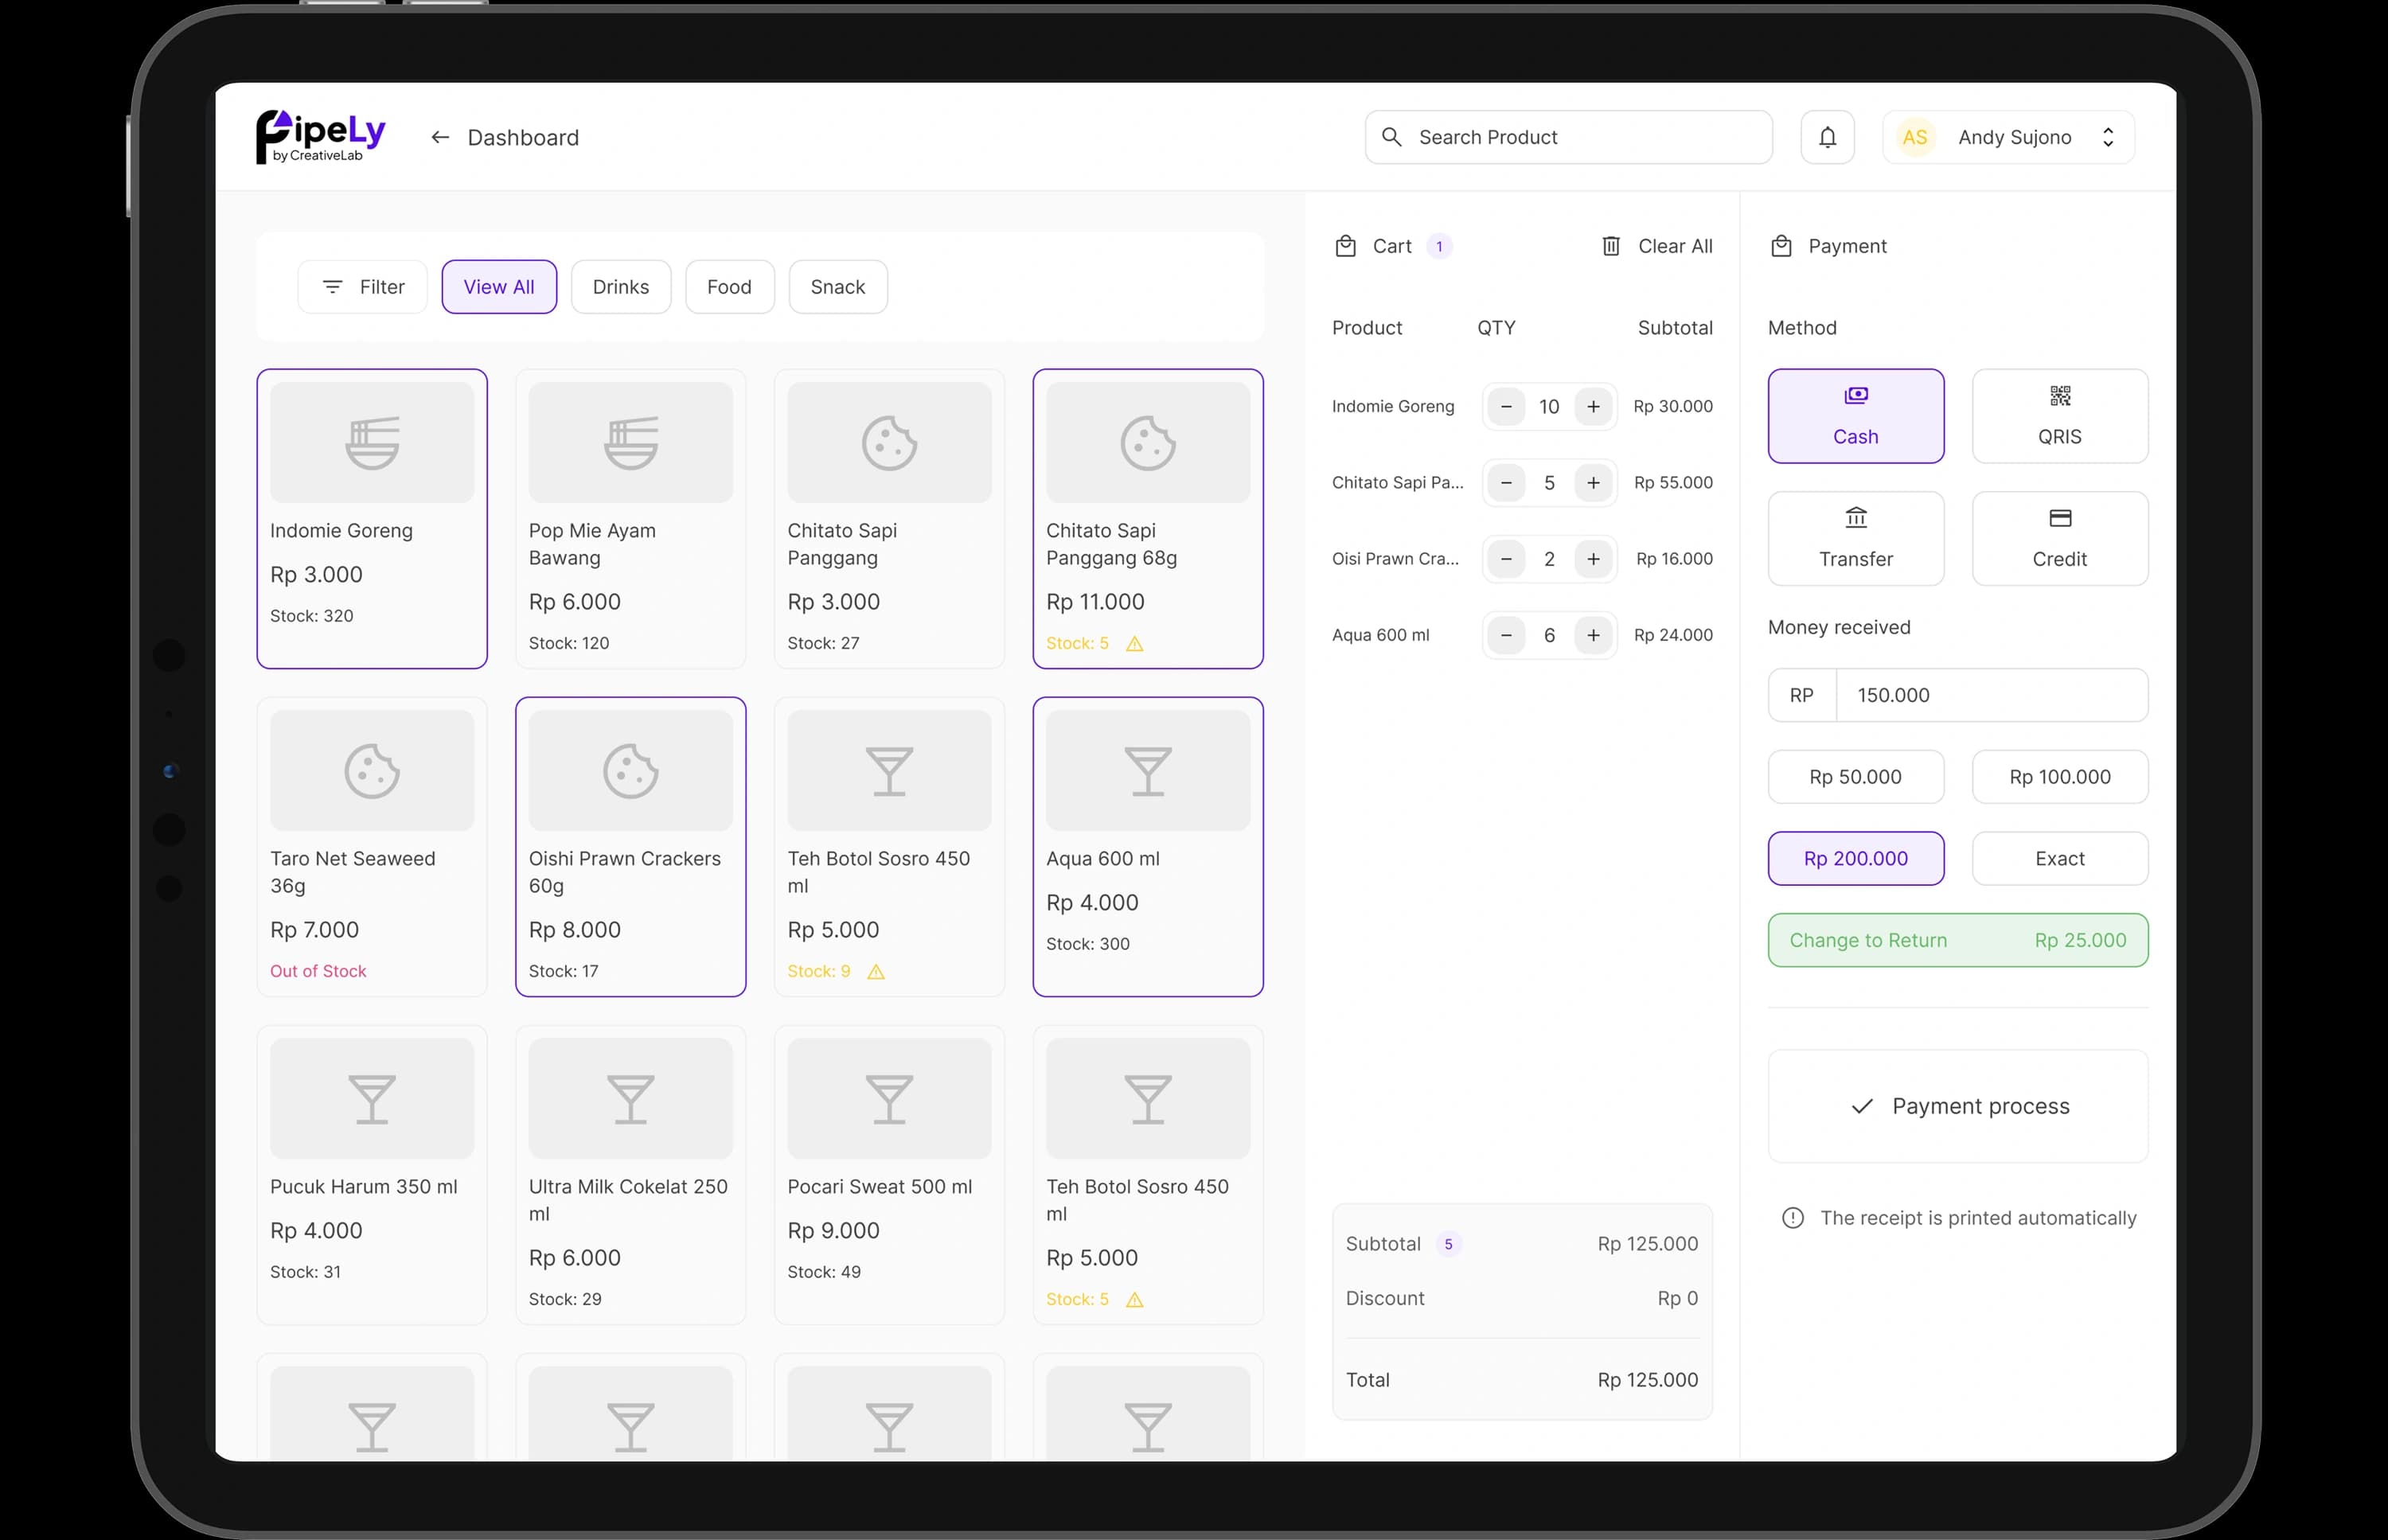The height and width of the screenshot is (1540, 2388).
Task: Switch to the Snack category
Action: point(838,287)
